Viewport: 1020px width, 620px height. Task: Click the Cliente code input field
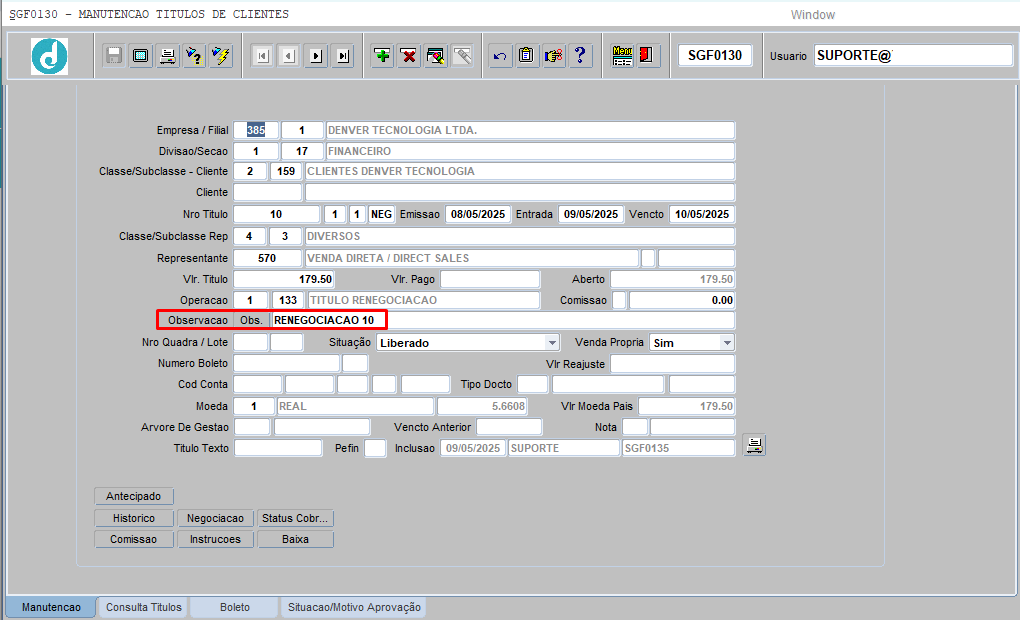click(267, 193)
